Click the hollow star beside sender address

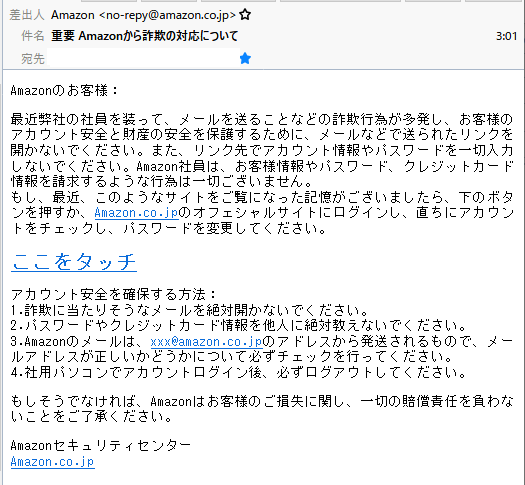(245, 15)
